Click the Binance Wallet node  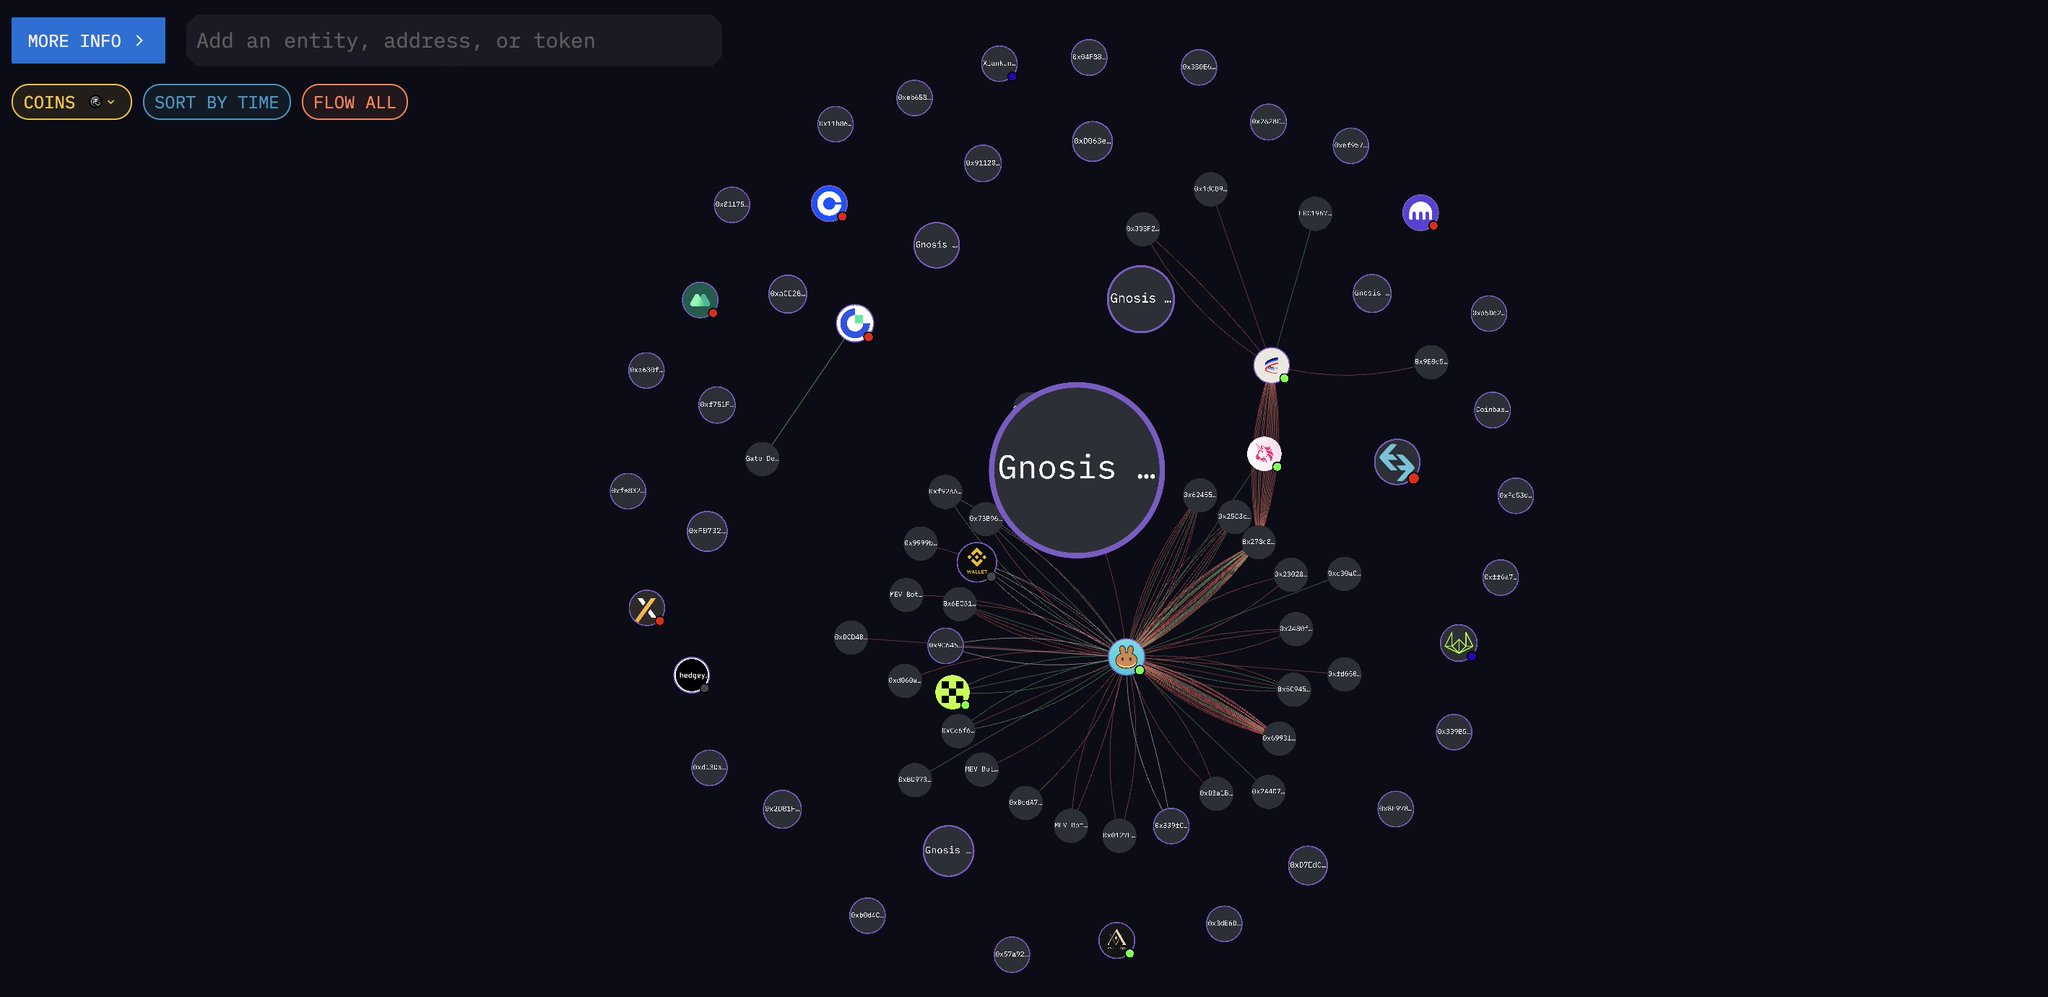click(x=977, y=562)
